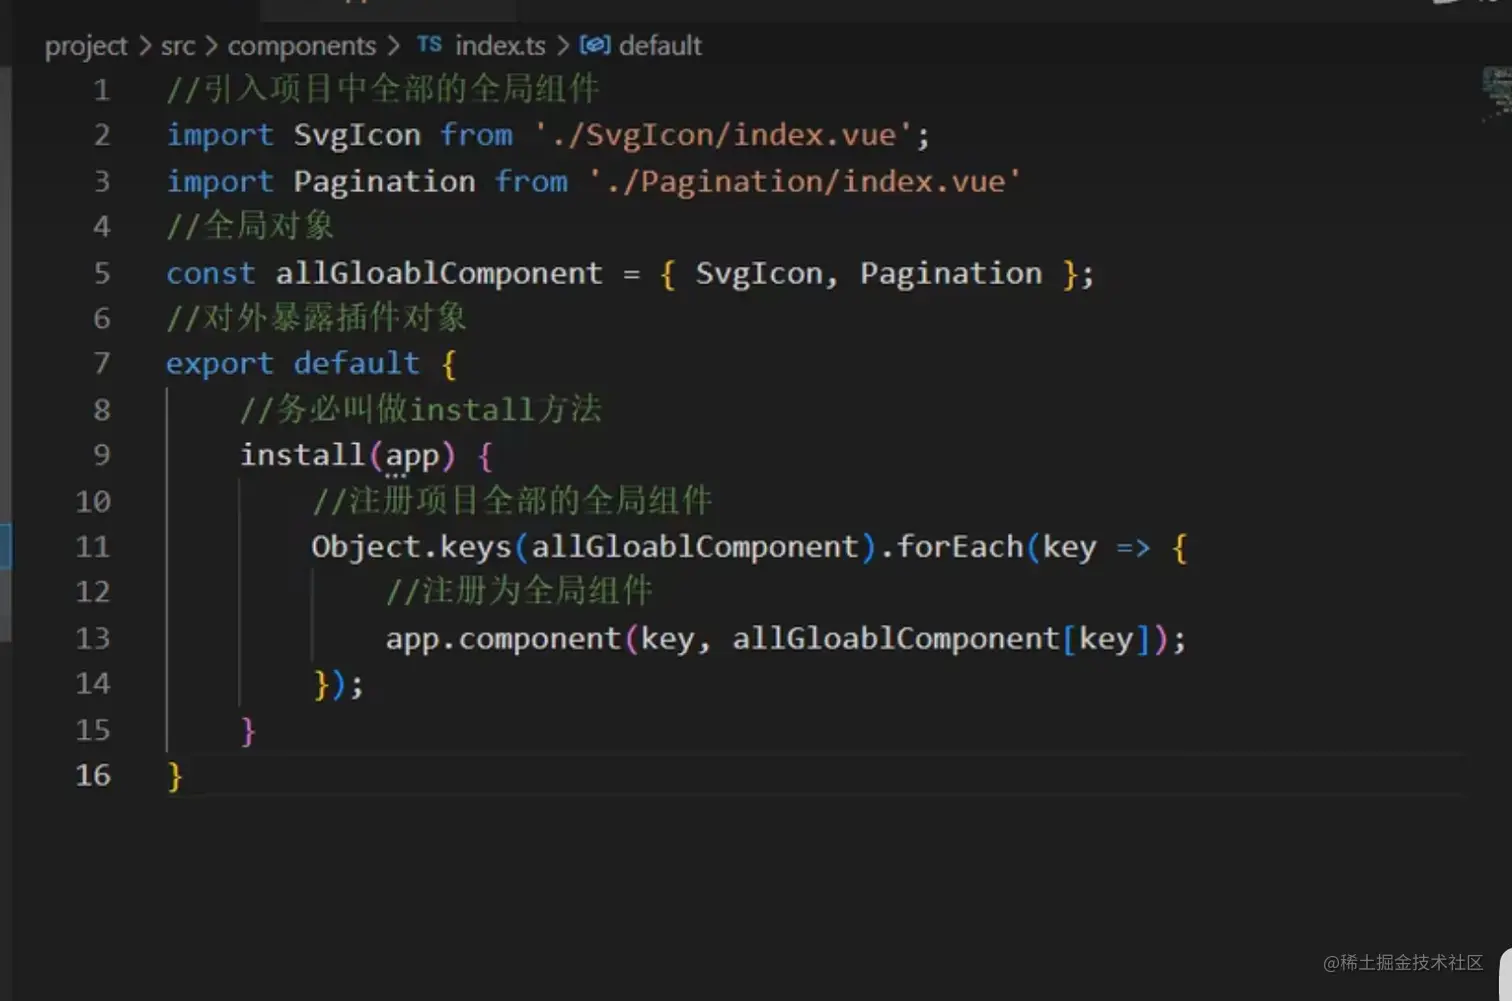Click the 'install' method name on line 9

pyautogui.click(x=303, y=455)
